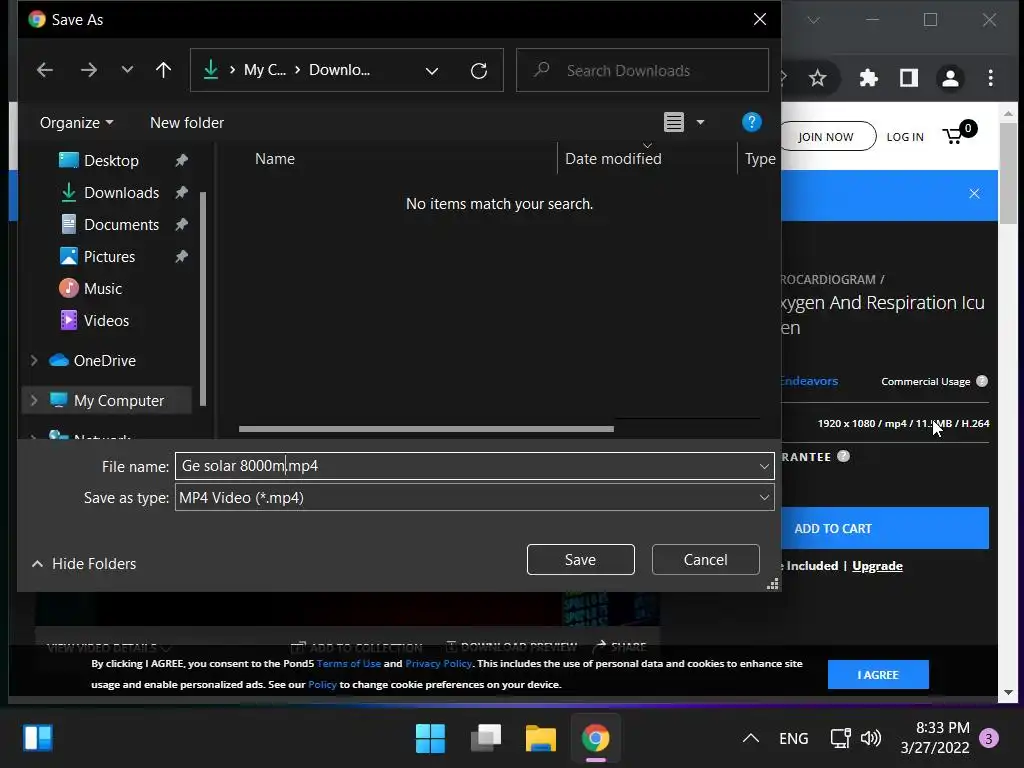
Task: Select Downloads in navigation pane
Action: [x=121, y=193]
